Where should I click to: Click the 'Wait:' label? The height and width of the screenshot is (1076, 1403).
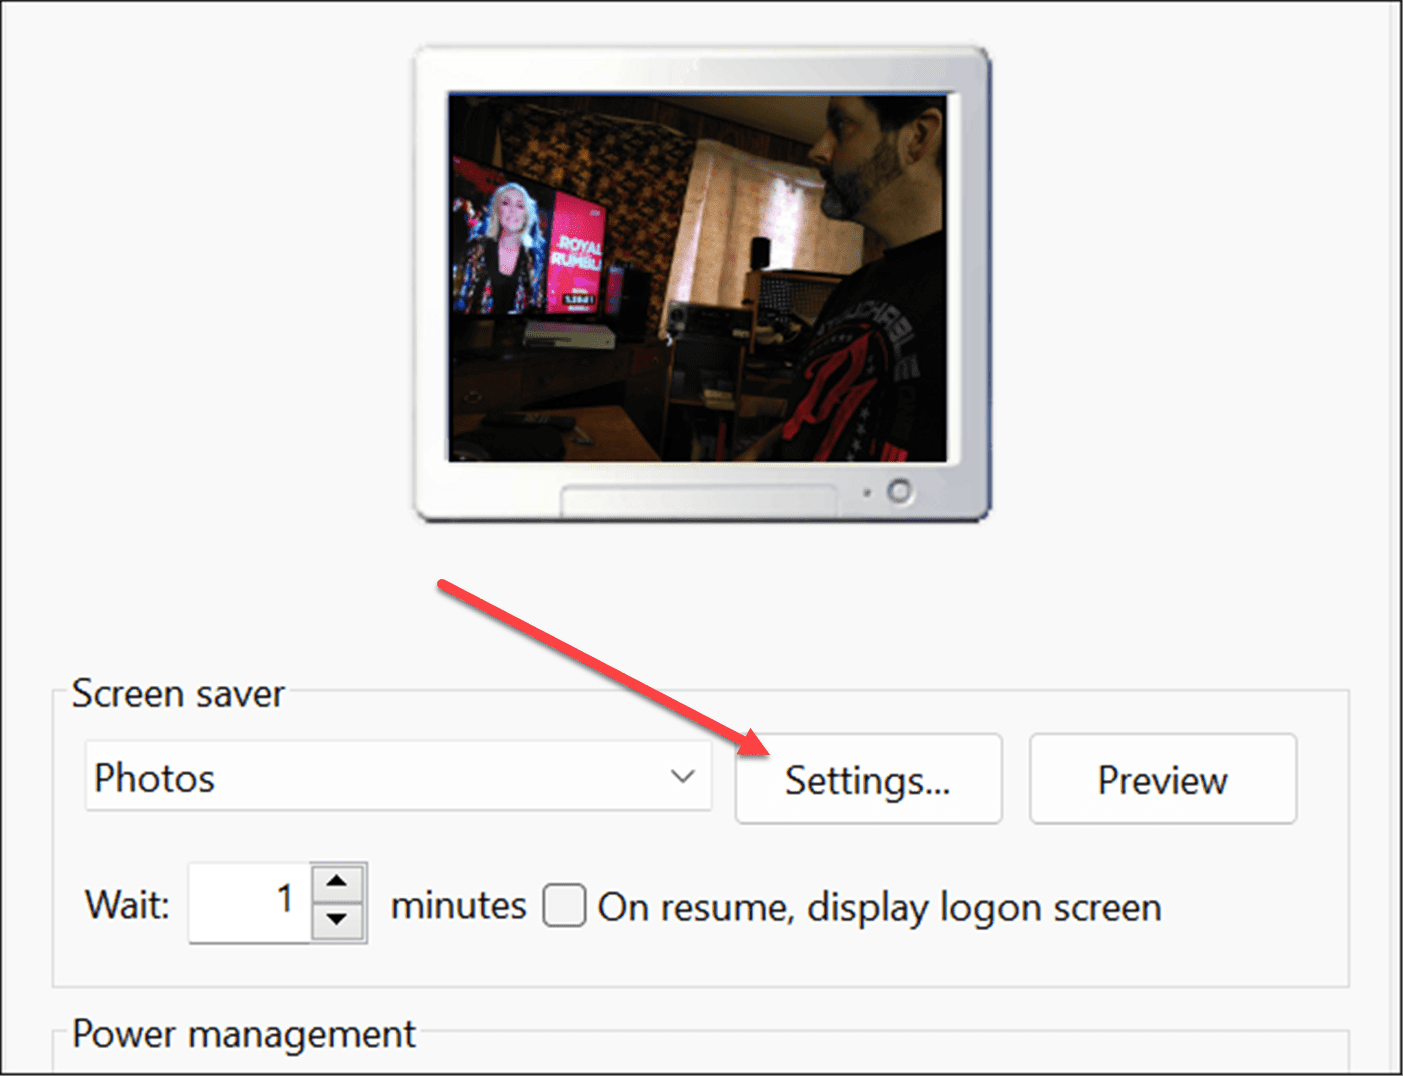click(x=128, y=905)
